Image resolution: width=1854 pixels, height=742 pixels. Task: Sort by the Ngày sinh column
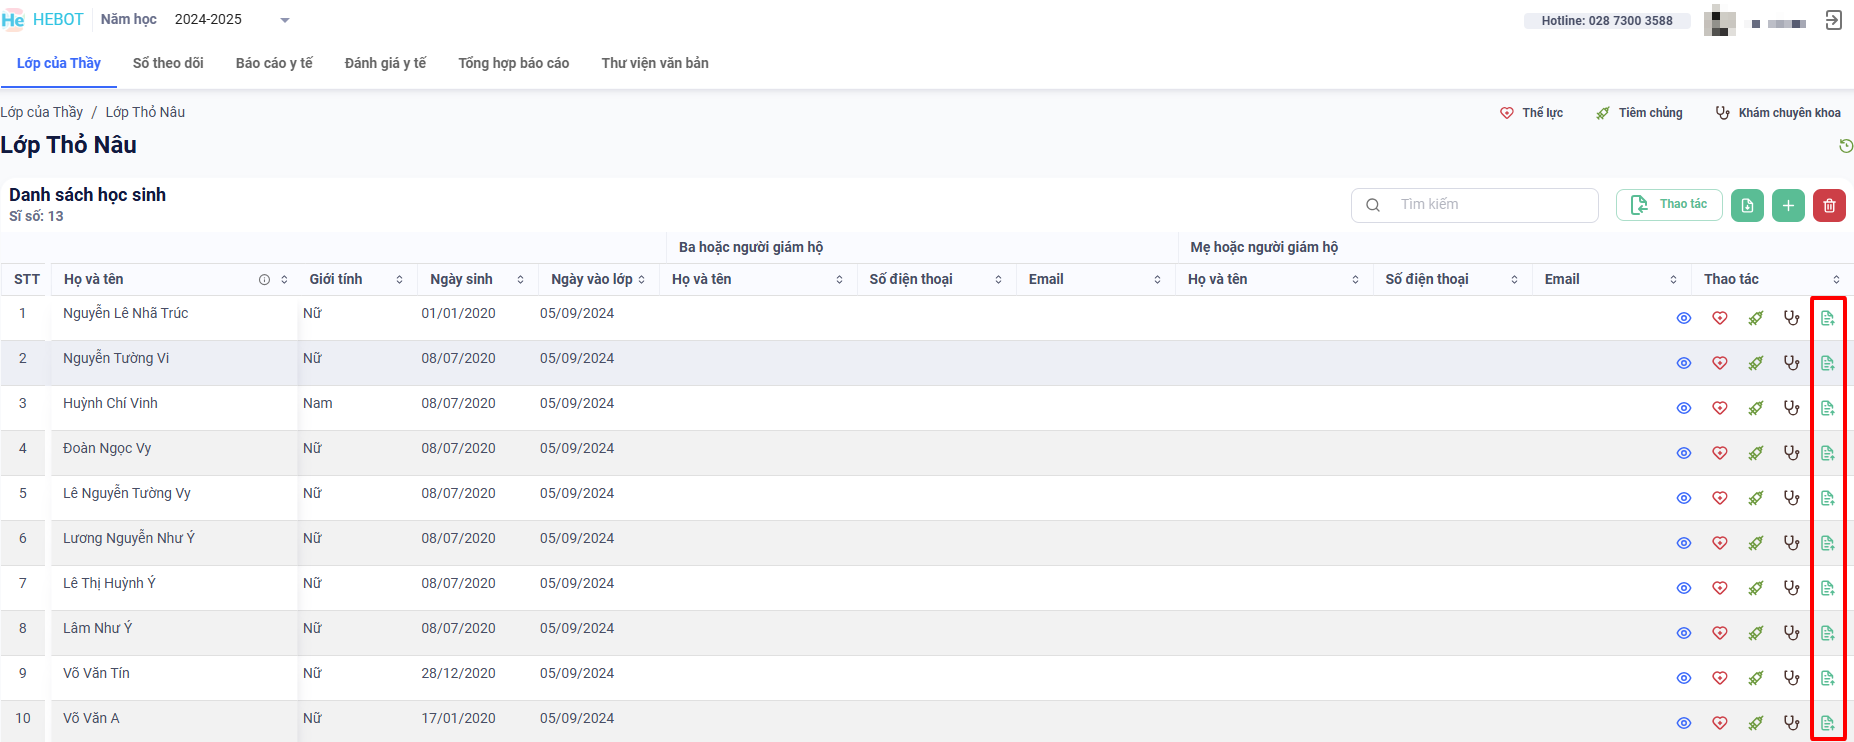tap(520, 280)
